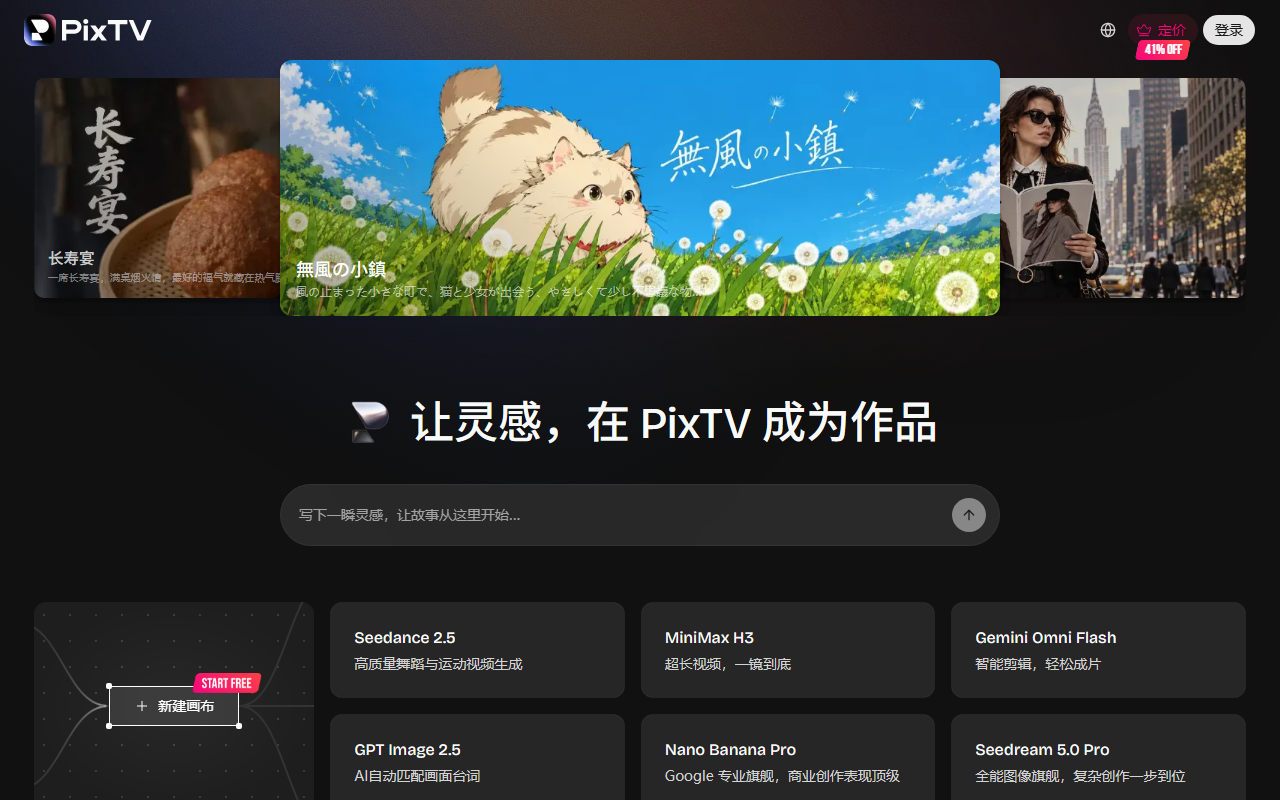1280x800 pixels.
Task: Open the 定价 pricing page
Action: (x=1162, y=30)
